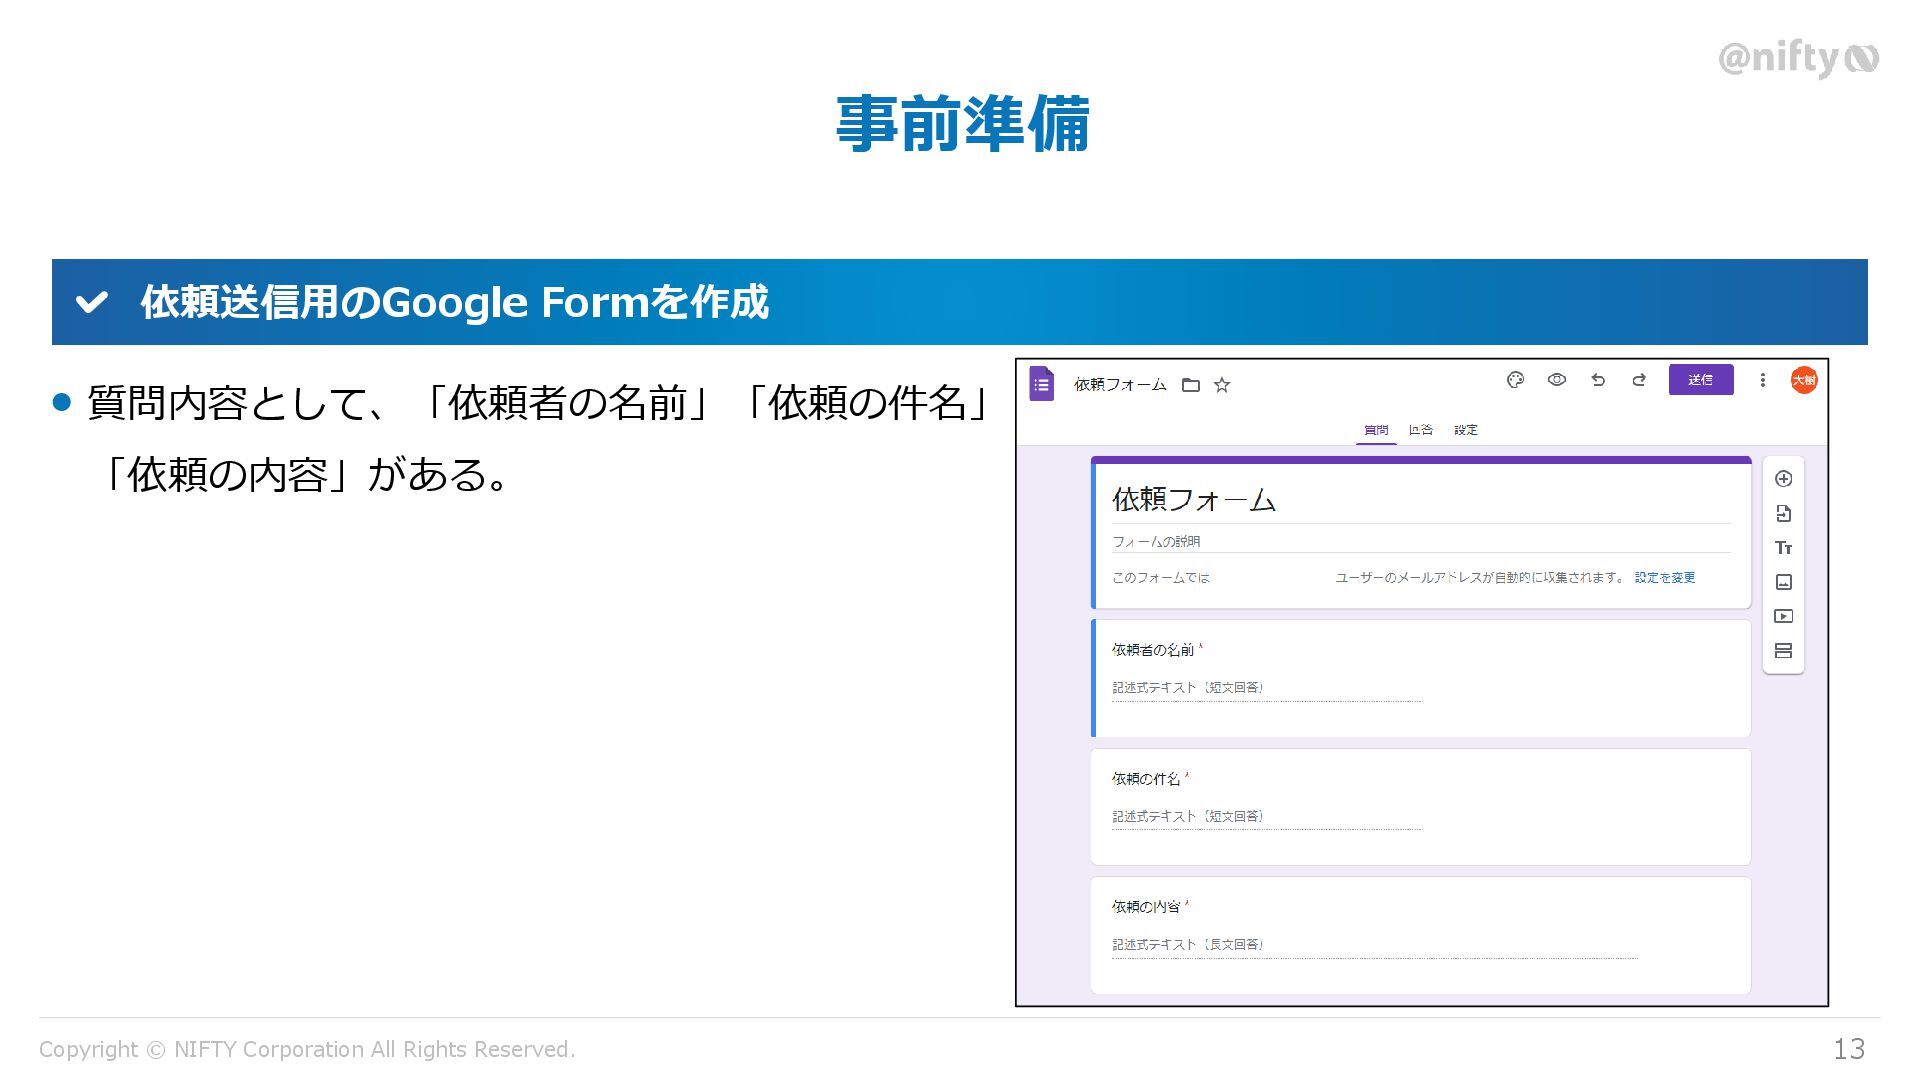Viewport: 1920px width, 1080px height.
Task: Switch to the 質問 tab
Action: coord(1376,430)
